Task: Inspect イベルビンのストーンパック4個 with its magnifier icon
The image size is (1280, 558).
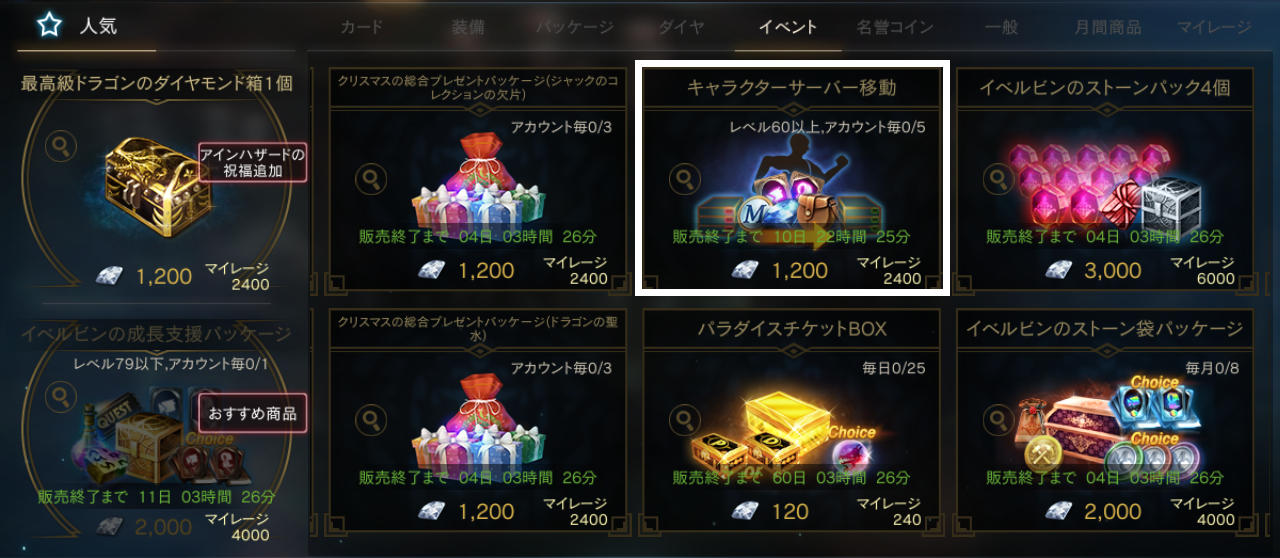Action: pos(999,179)
